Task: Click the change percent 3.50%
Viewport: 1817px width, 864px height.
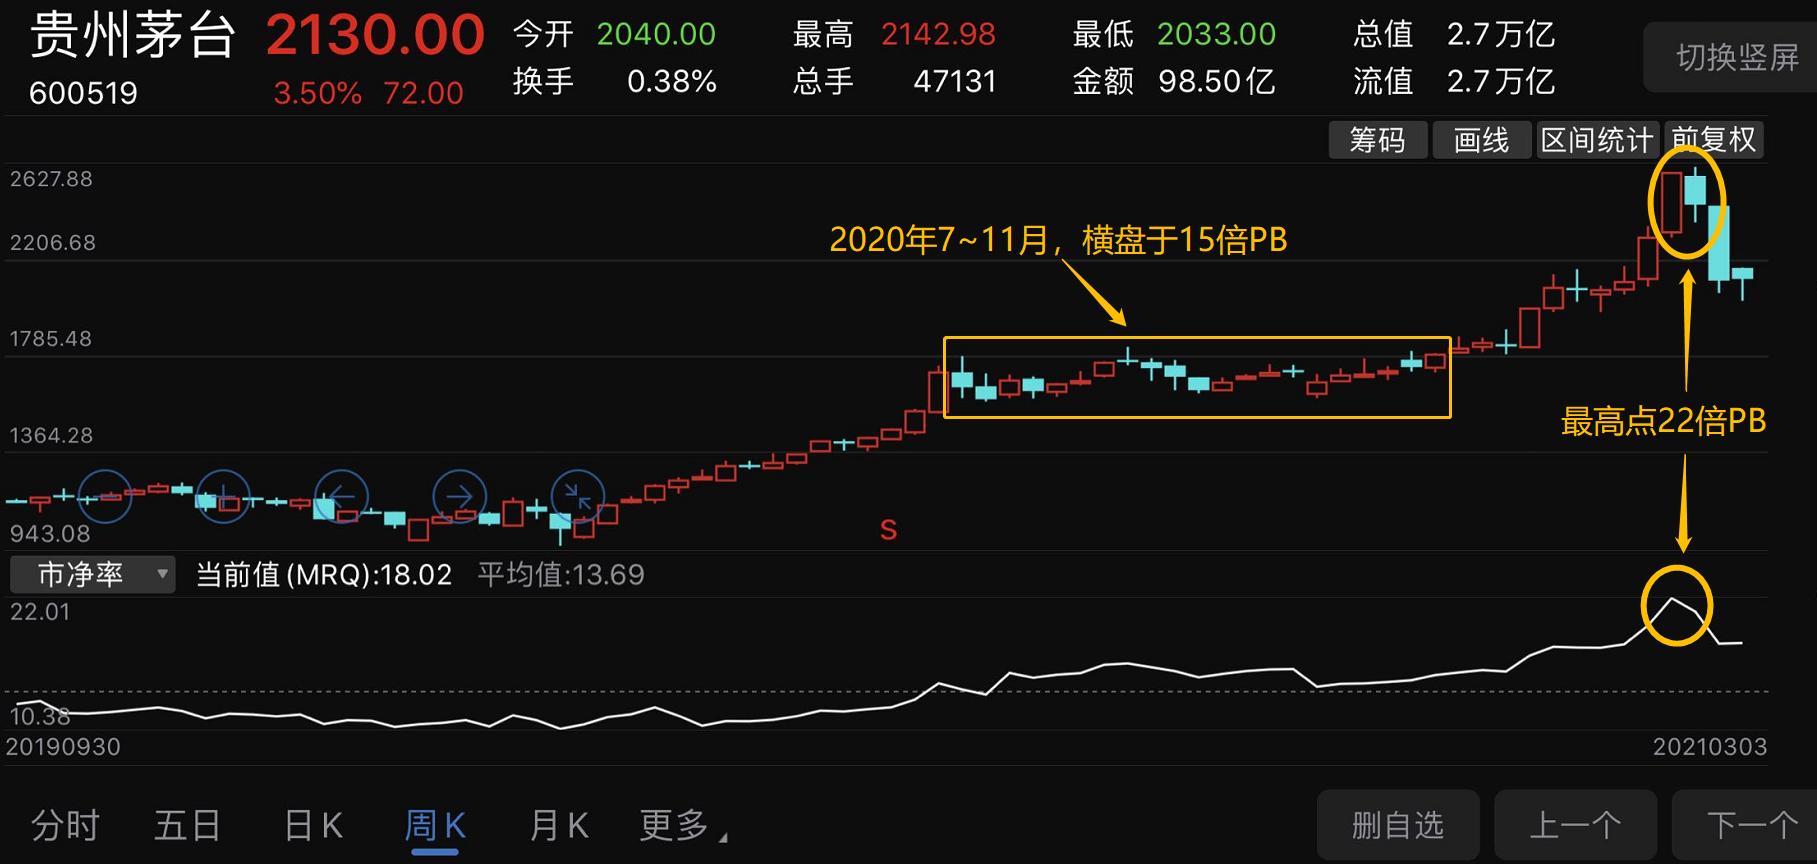Action: coord(318,93)
